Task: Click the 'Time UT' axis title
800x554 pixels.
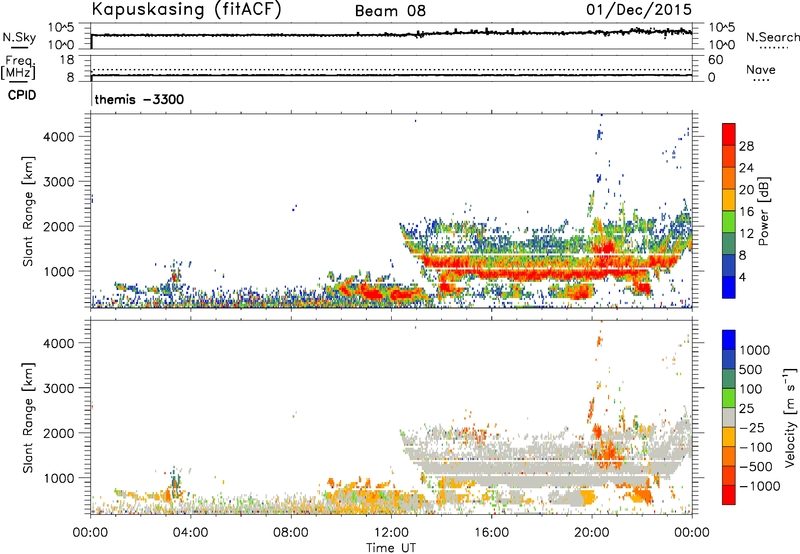Action: pyautogui.click(x=391, y=548)
